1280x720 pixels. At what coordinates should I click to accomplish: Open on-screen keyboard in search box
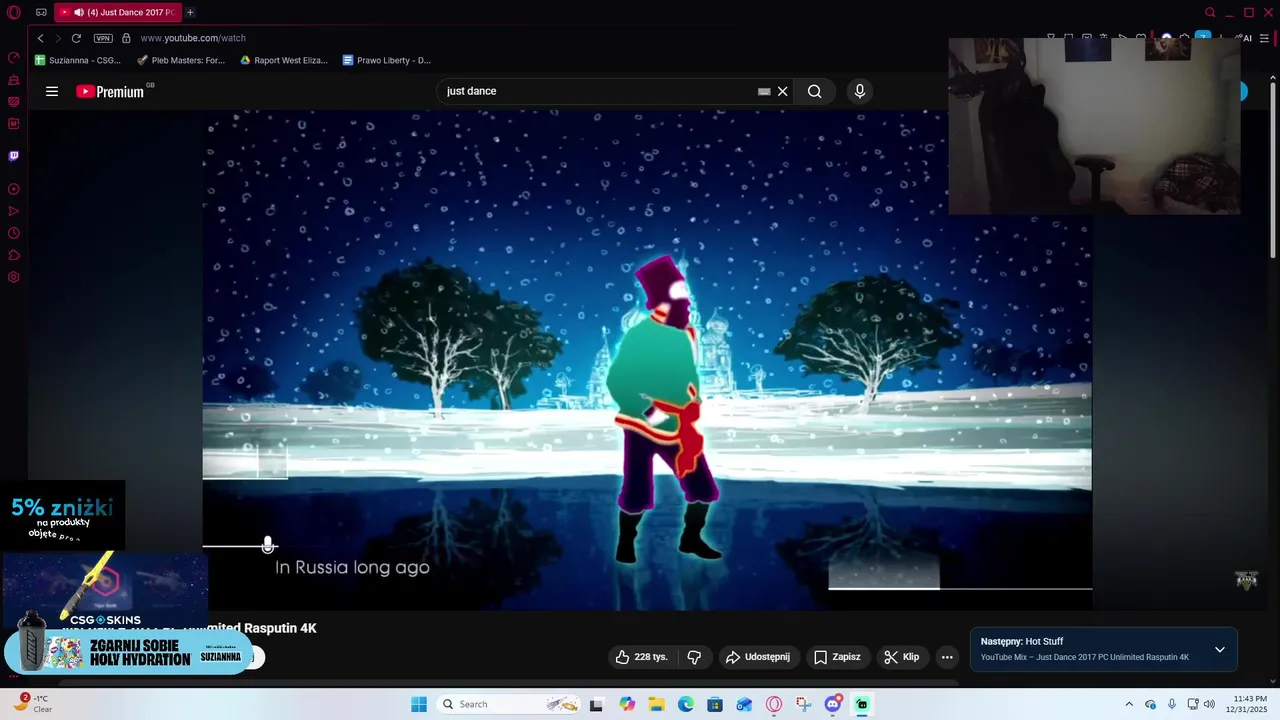point(764,91)
